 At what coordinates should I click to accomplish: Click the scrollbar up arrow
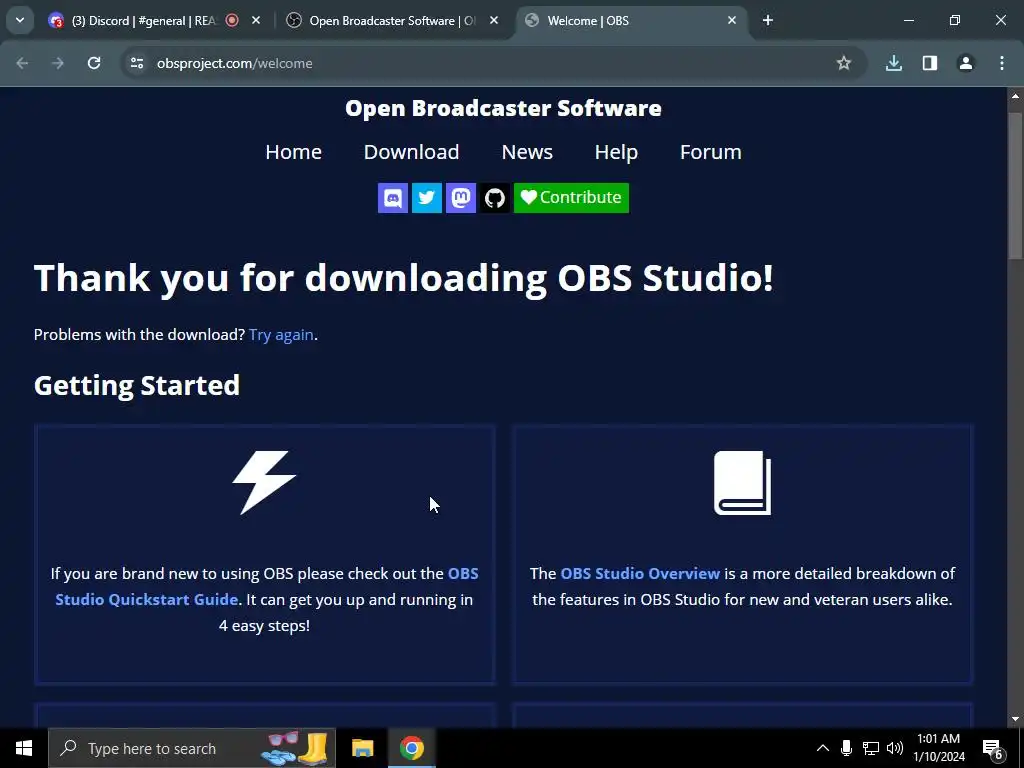click(x=1016, y=96)
